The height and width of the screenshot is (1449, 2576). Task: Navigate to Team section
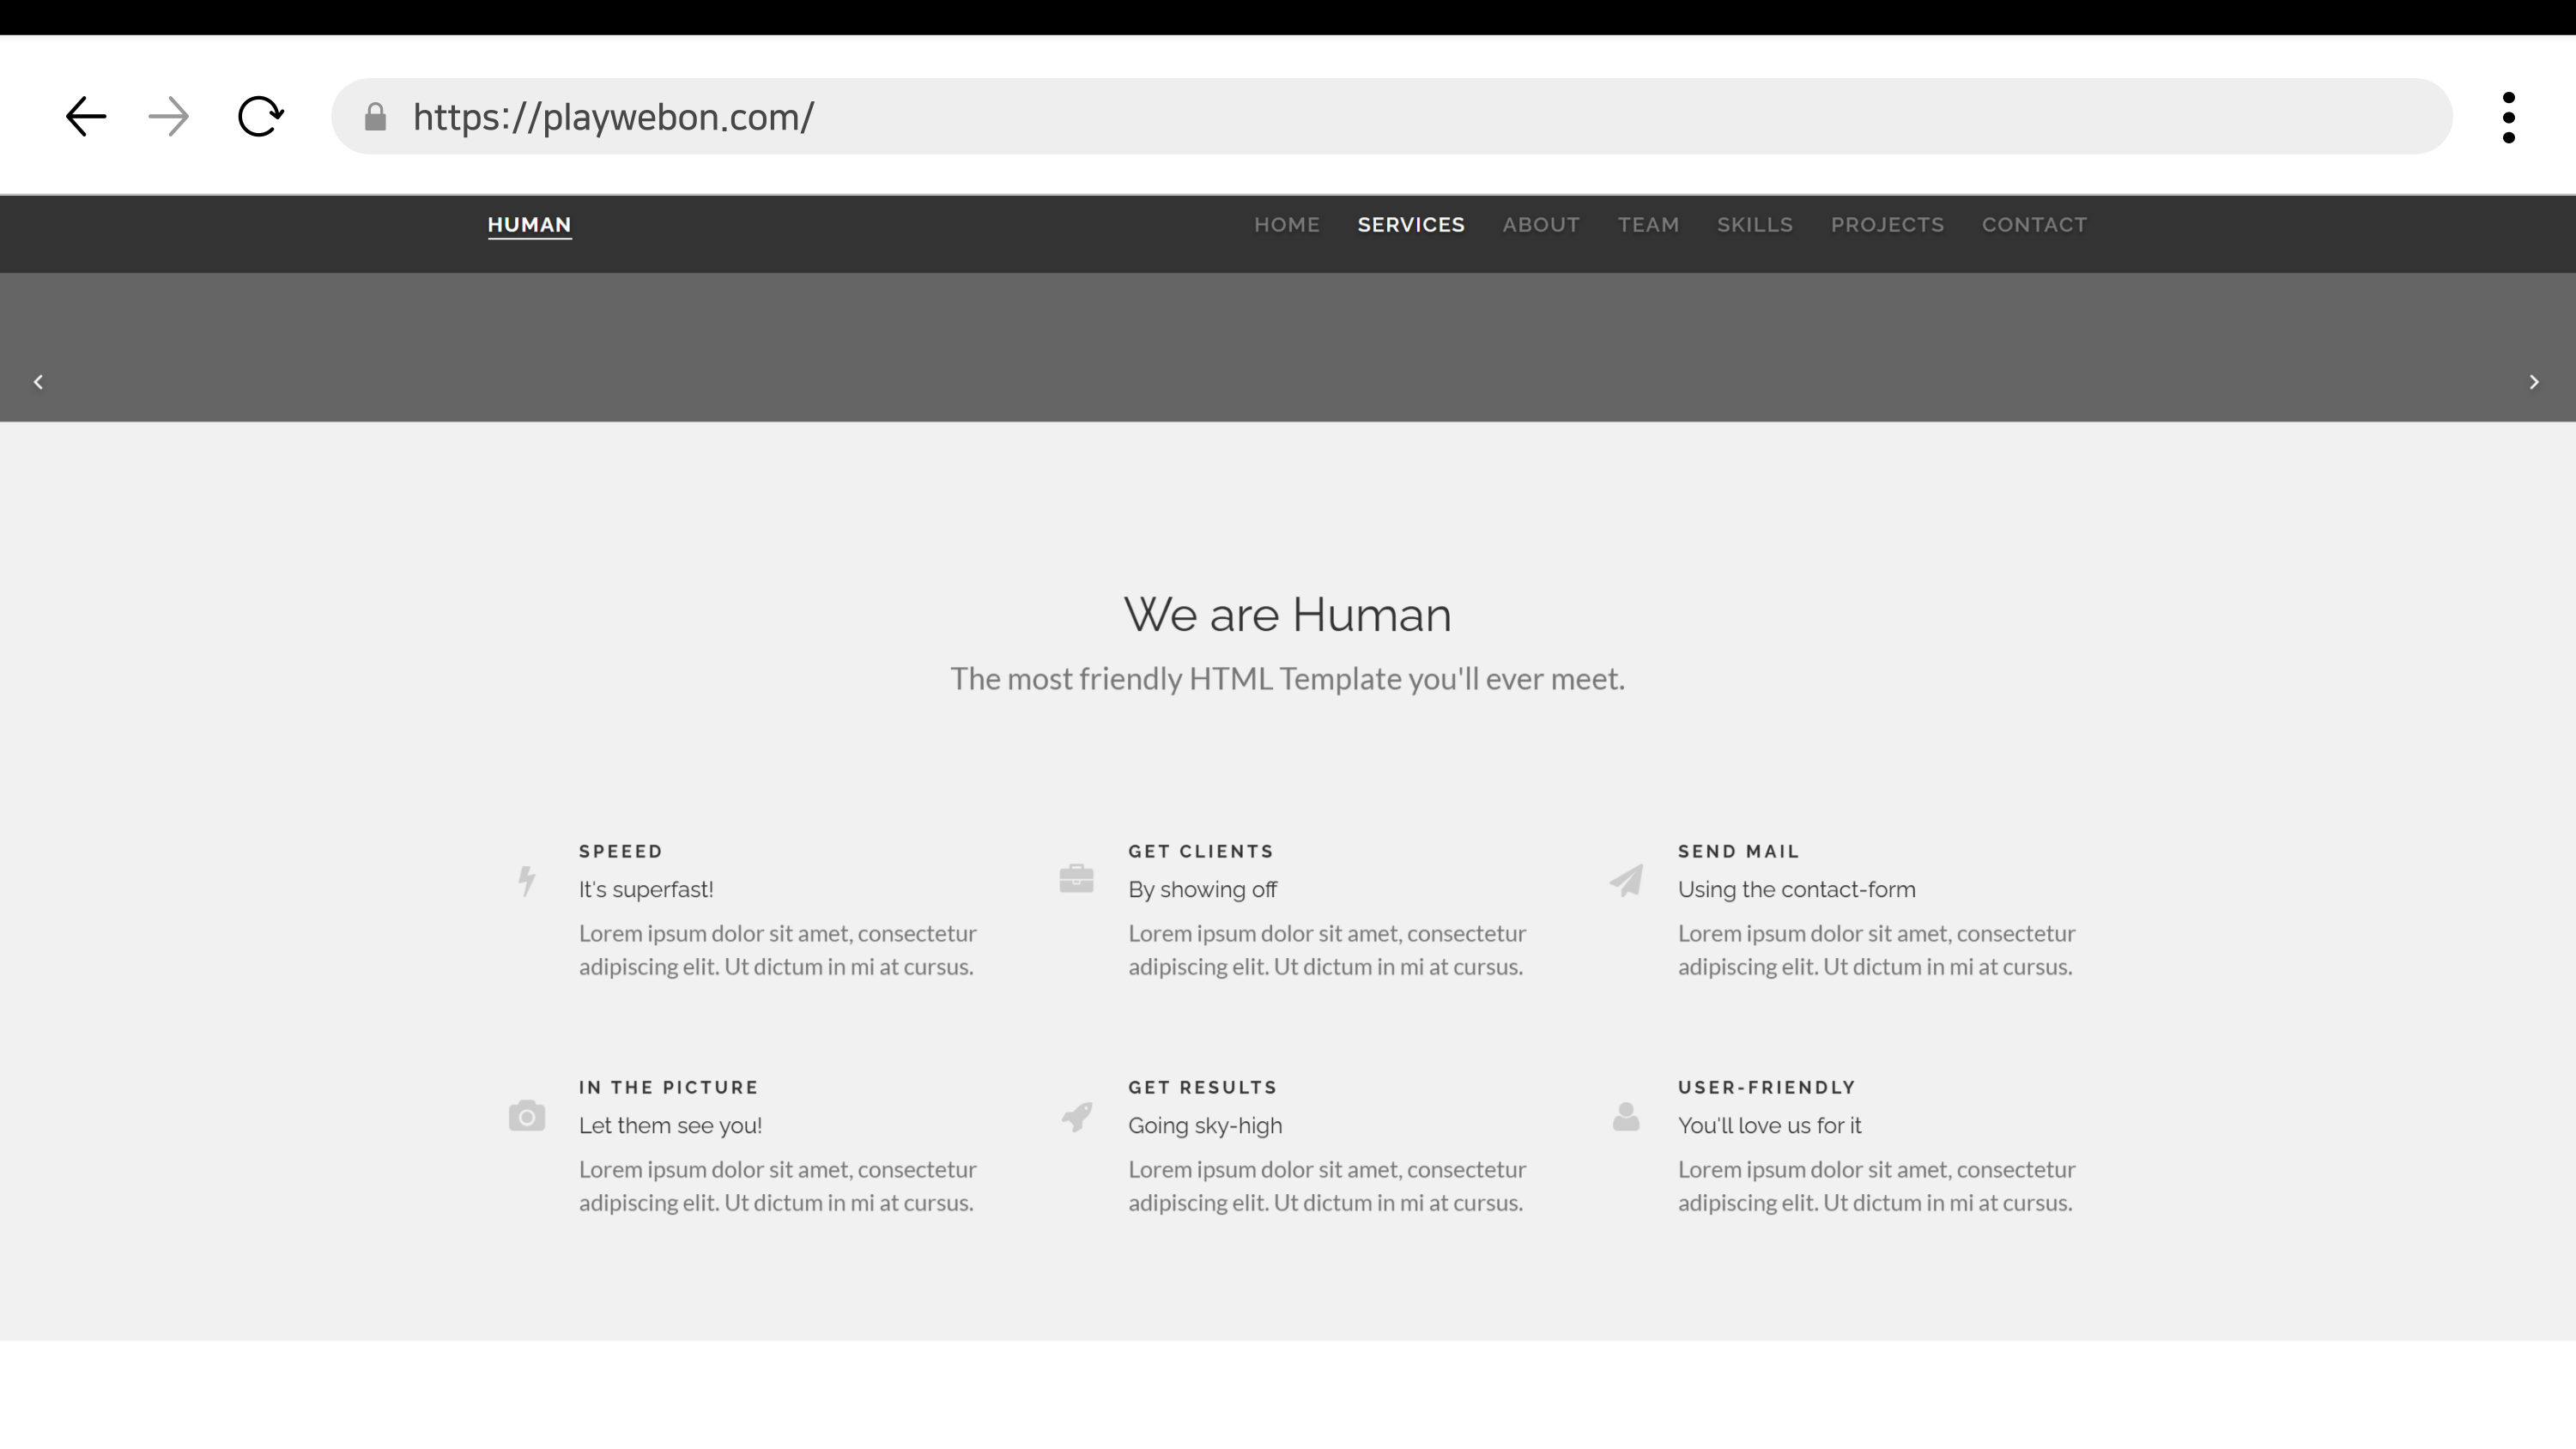[1648, 225]
